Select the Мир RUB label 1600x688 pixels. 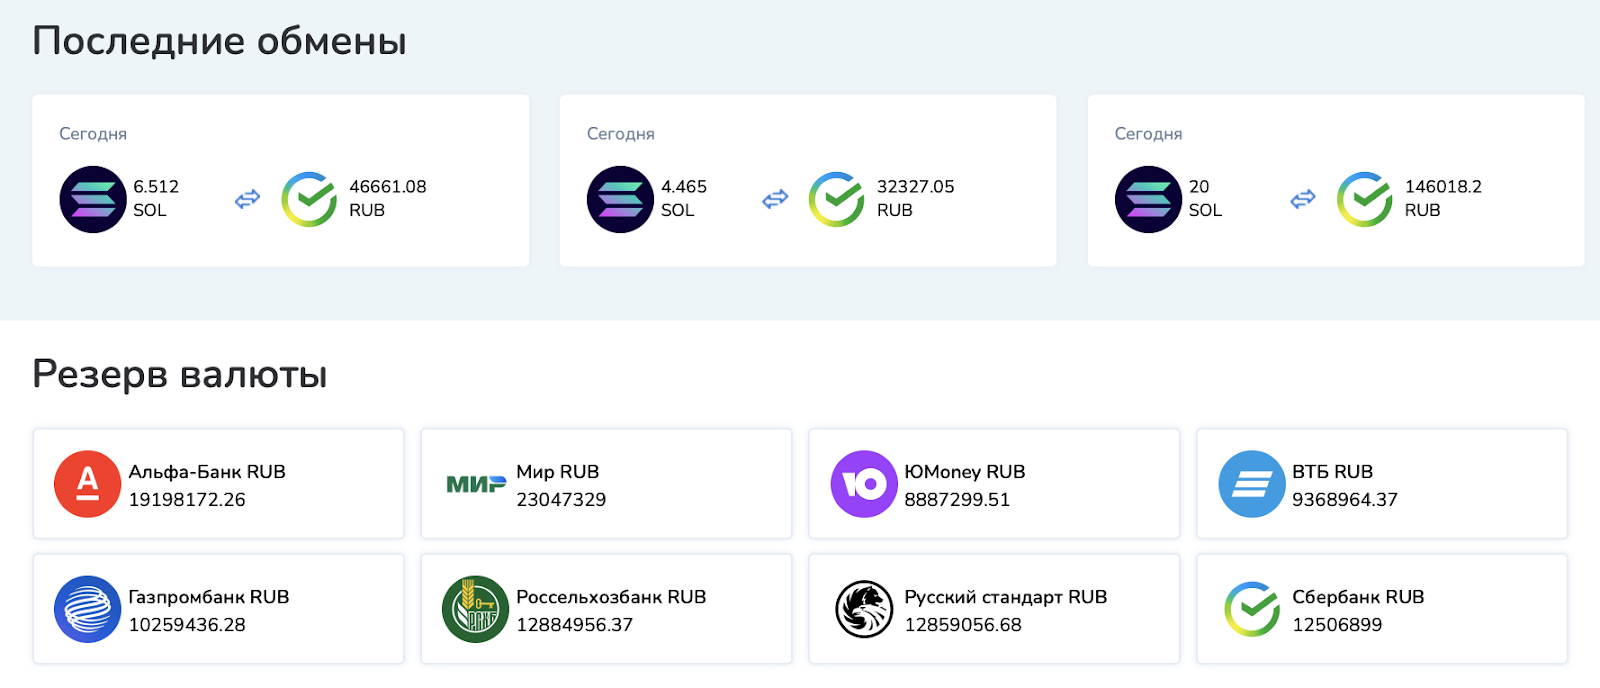[x=558, y=472]
